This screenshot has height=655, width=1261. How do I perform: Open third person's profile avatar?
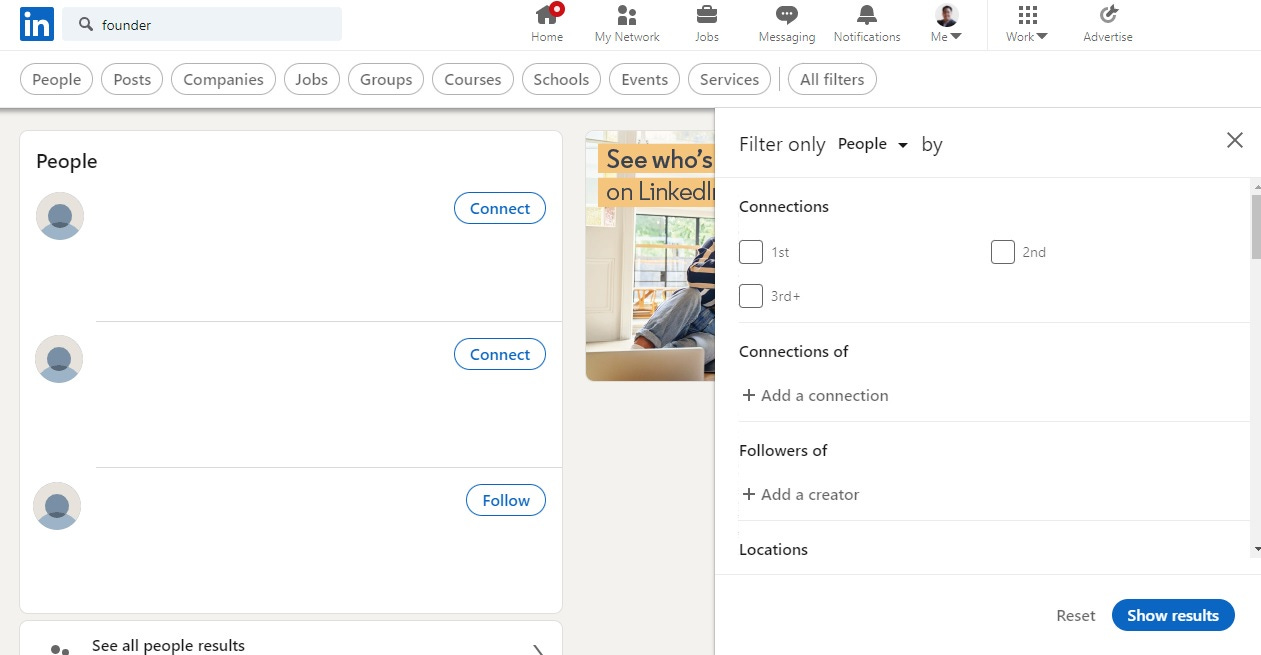(x=57, y=506)
